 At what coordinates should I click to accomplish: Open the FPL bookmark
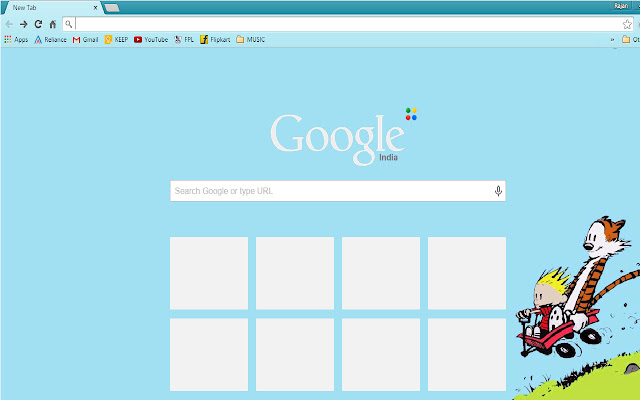click(184, 40)
